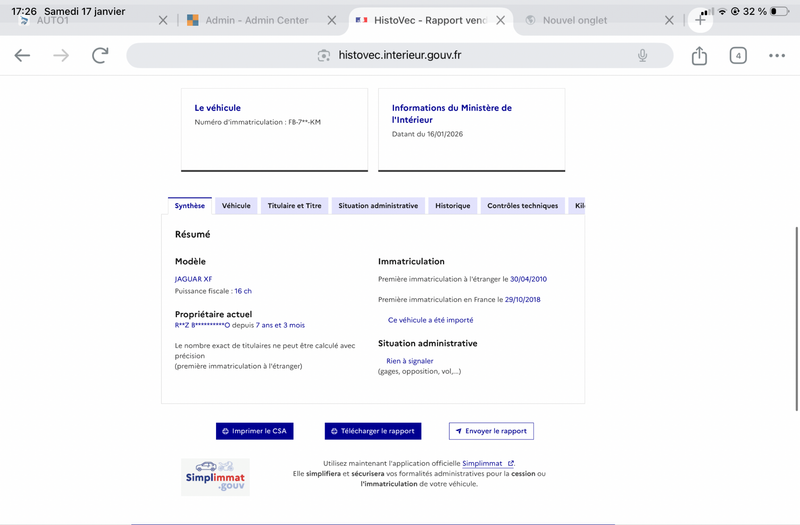Switch to the Historique tab

tap(453, 206)
